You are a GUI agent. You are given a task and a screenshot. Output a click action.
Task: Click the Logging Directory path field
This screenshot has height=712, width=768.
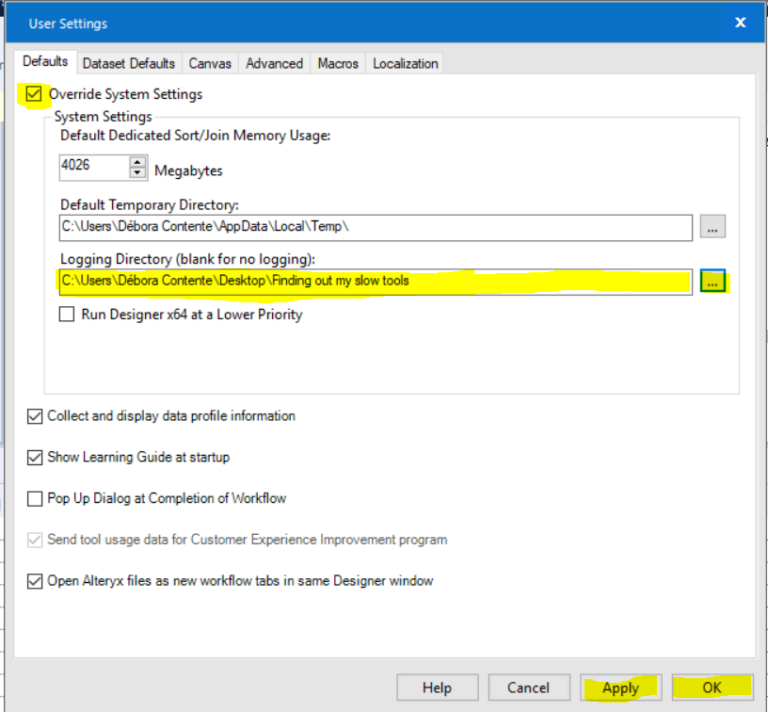click(375, 282)
